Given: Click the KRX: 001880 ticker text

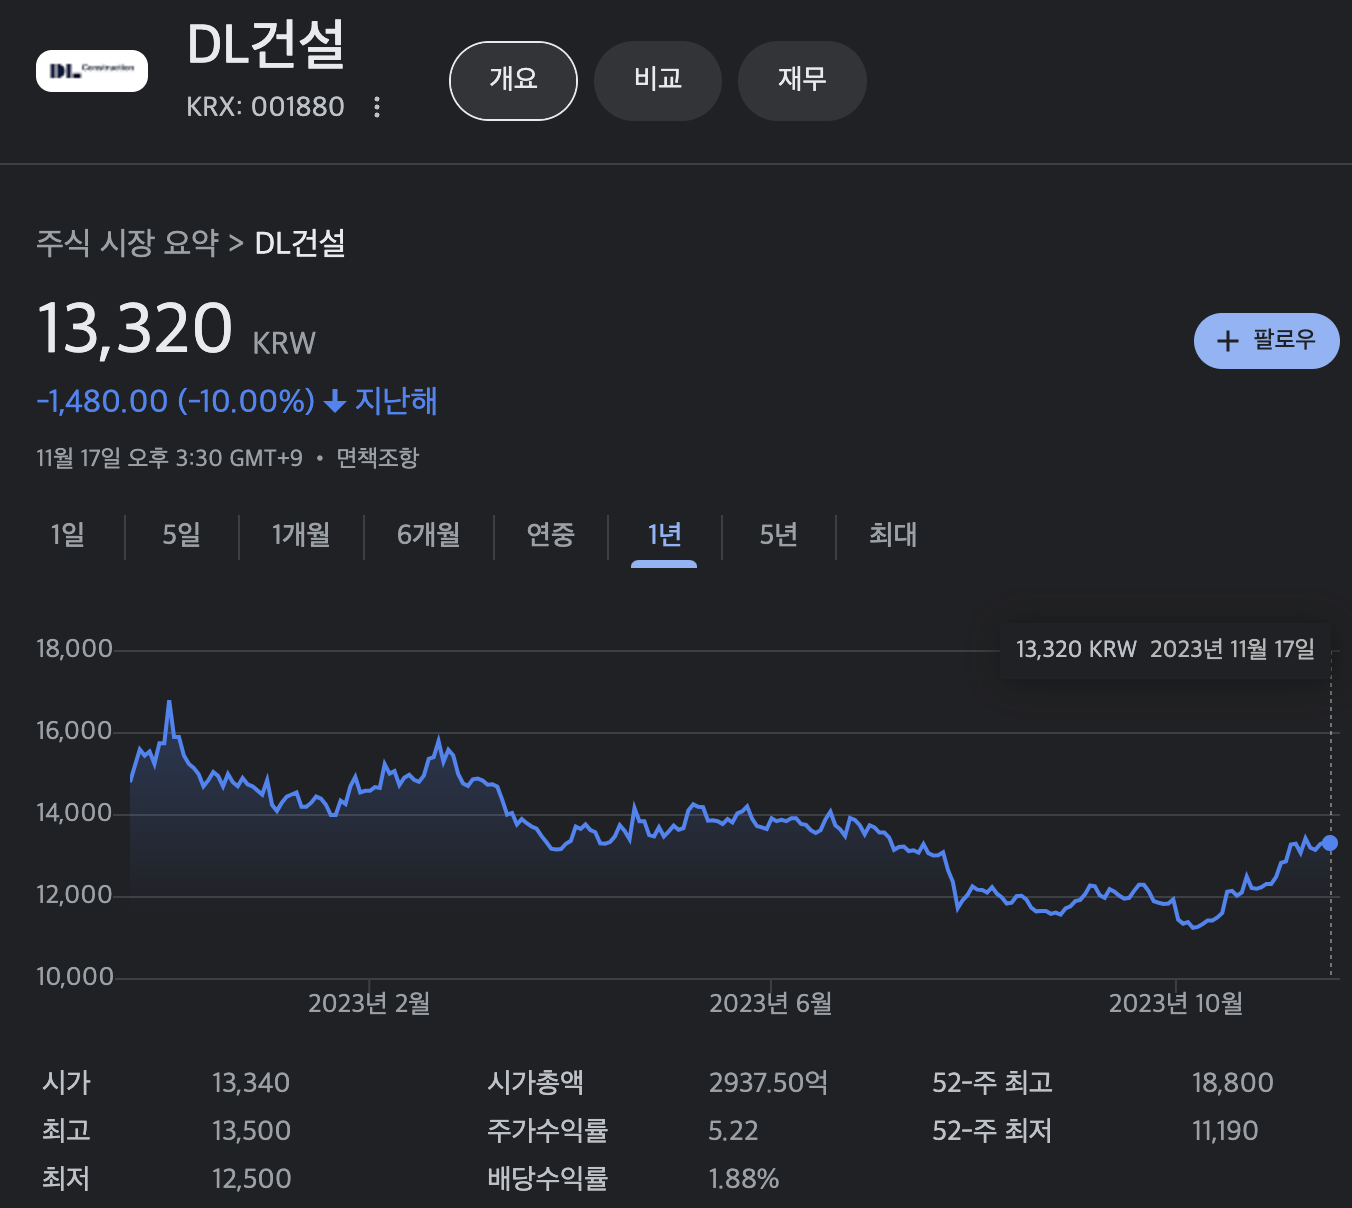Looking at the screenshot, I should [265, 107].
